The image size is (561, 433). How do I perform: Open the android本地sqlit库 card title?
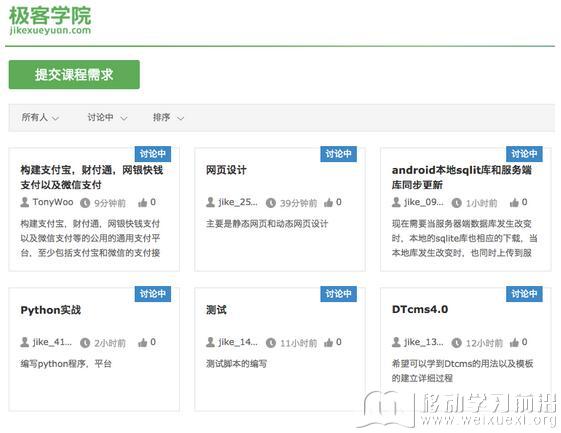(462, 177)
